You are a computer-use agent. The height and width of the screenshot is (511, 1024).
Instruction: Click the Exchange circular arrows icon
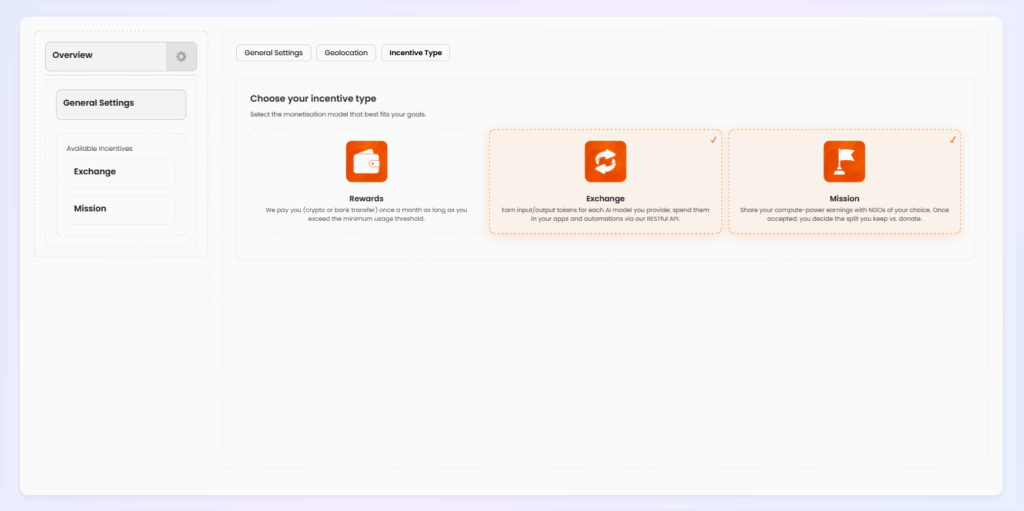(605, 161)
